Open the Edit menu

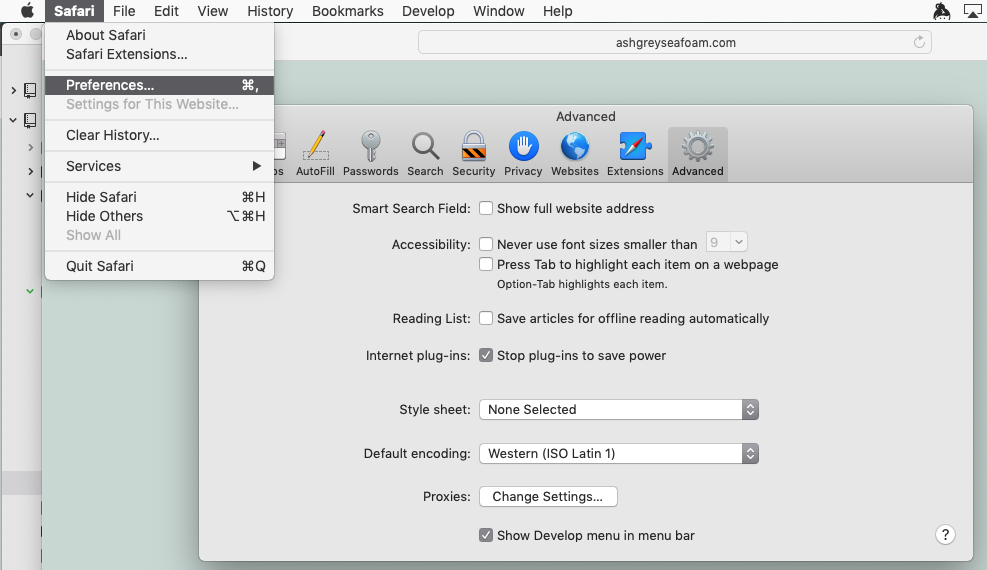pos(166,11)
